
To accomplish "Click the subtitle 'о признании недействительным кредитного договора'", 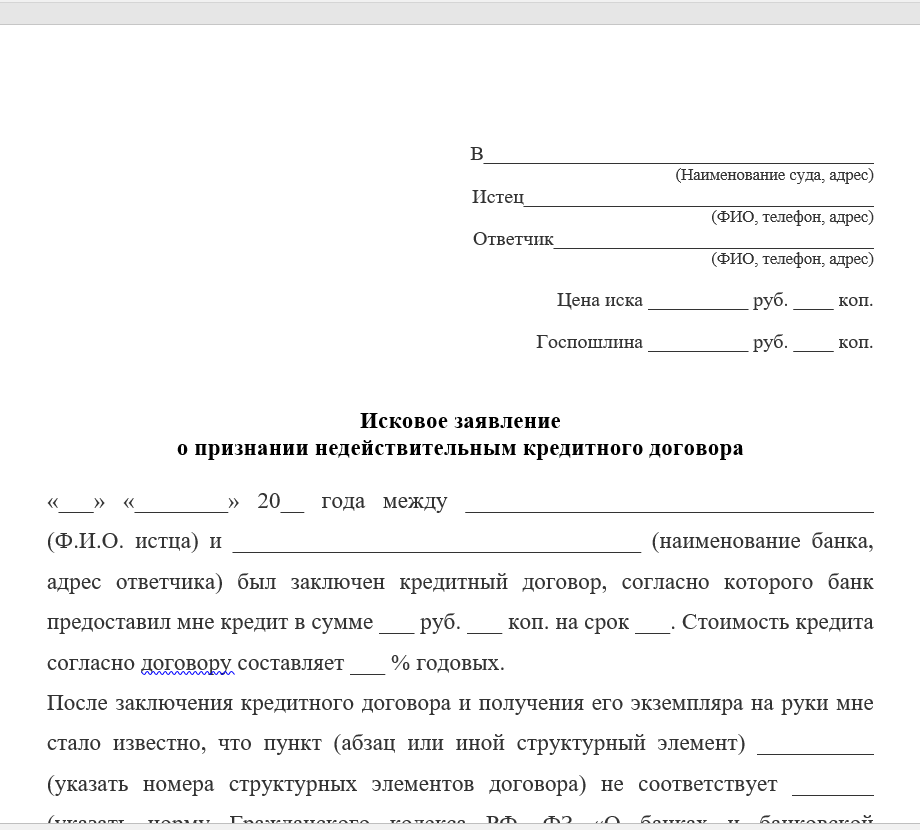I will click(460, 448).
